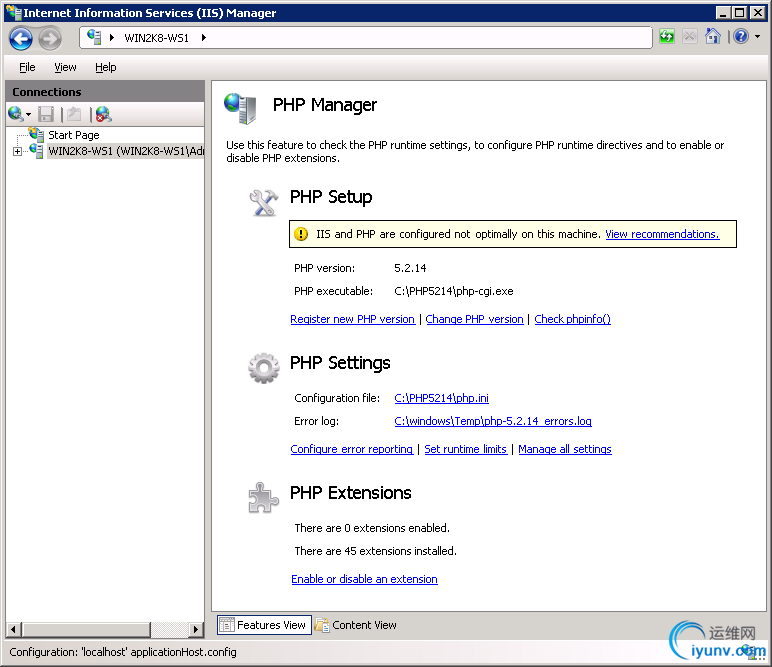Open C:\PHP5214\php.ini configuration file link

[441, 398]
